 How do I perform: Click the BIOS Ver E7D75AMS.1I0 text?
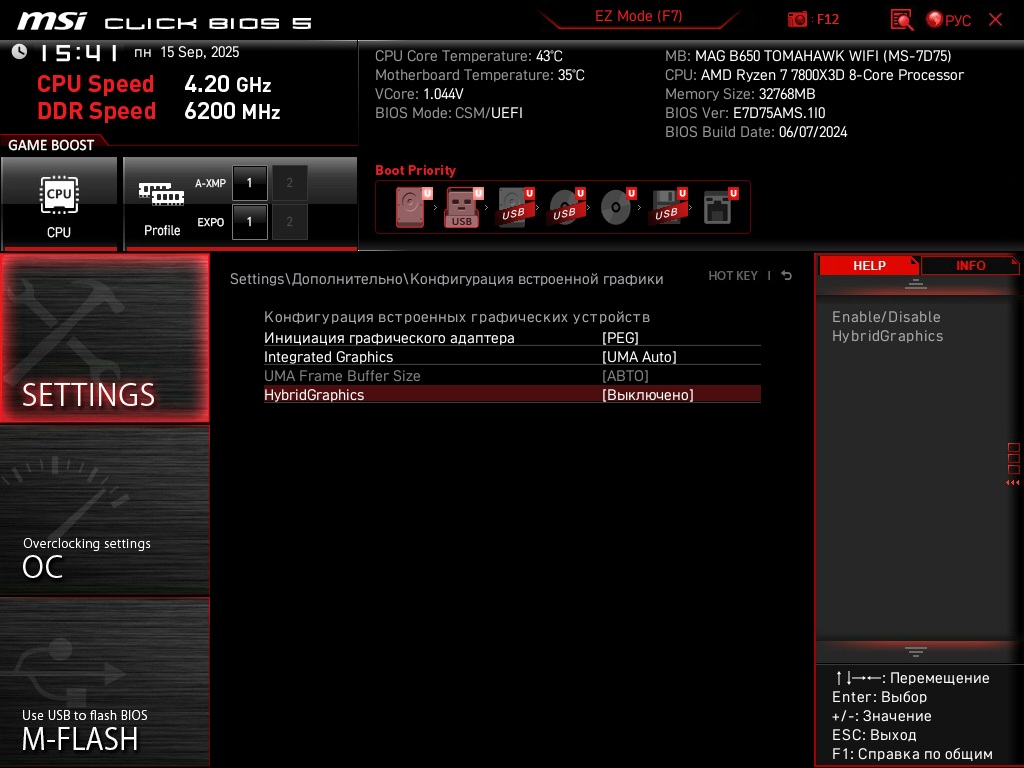click(745, 113)
